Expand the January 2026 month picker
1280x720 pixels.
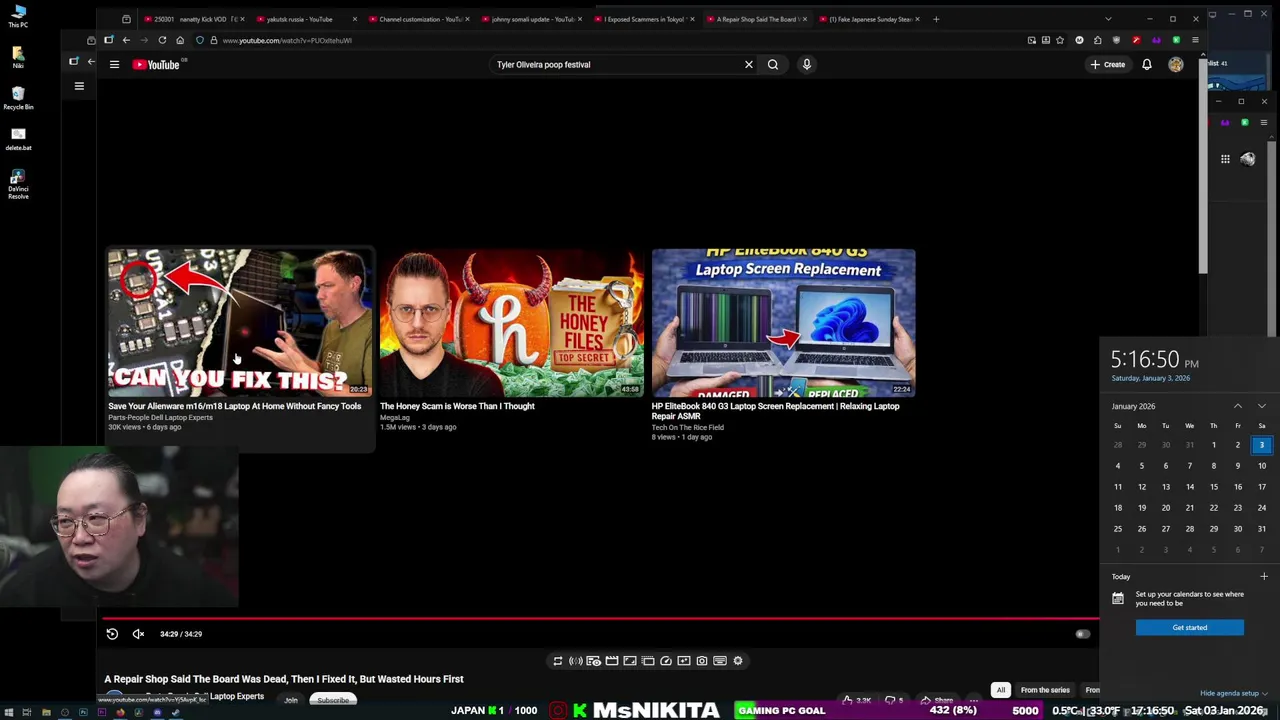tap(1133, 406)
